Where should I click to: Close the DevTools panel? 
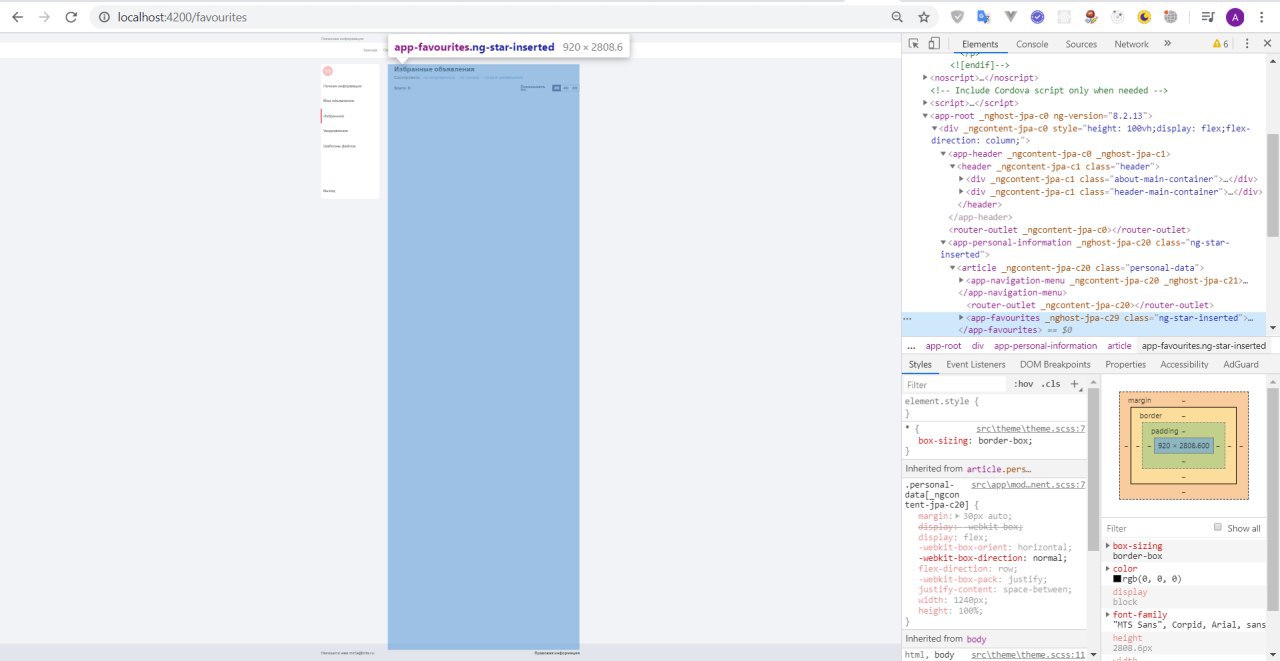click(1266, 44)
